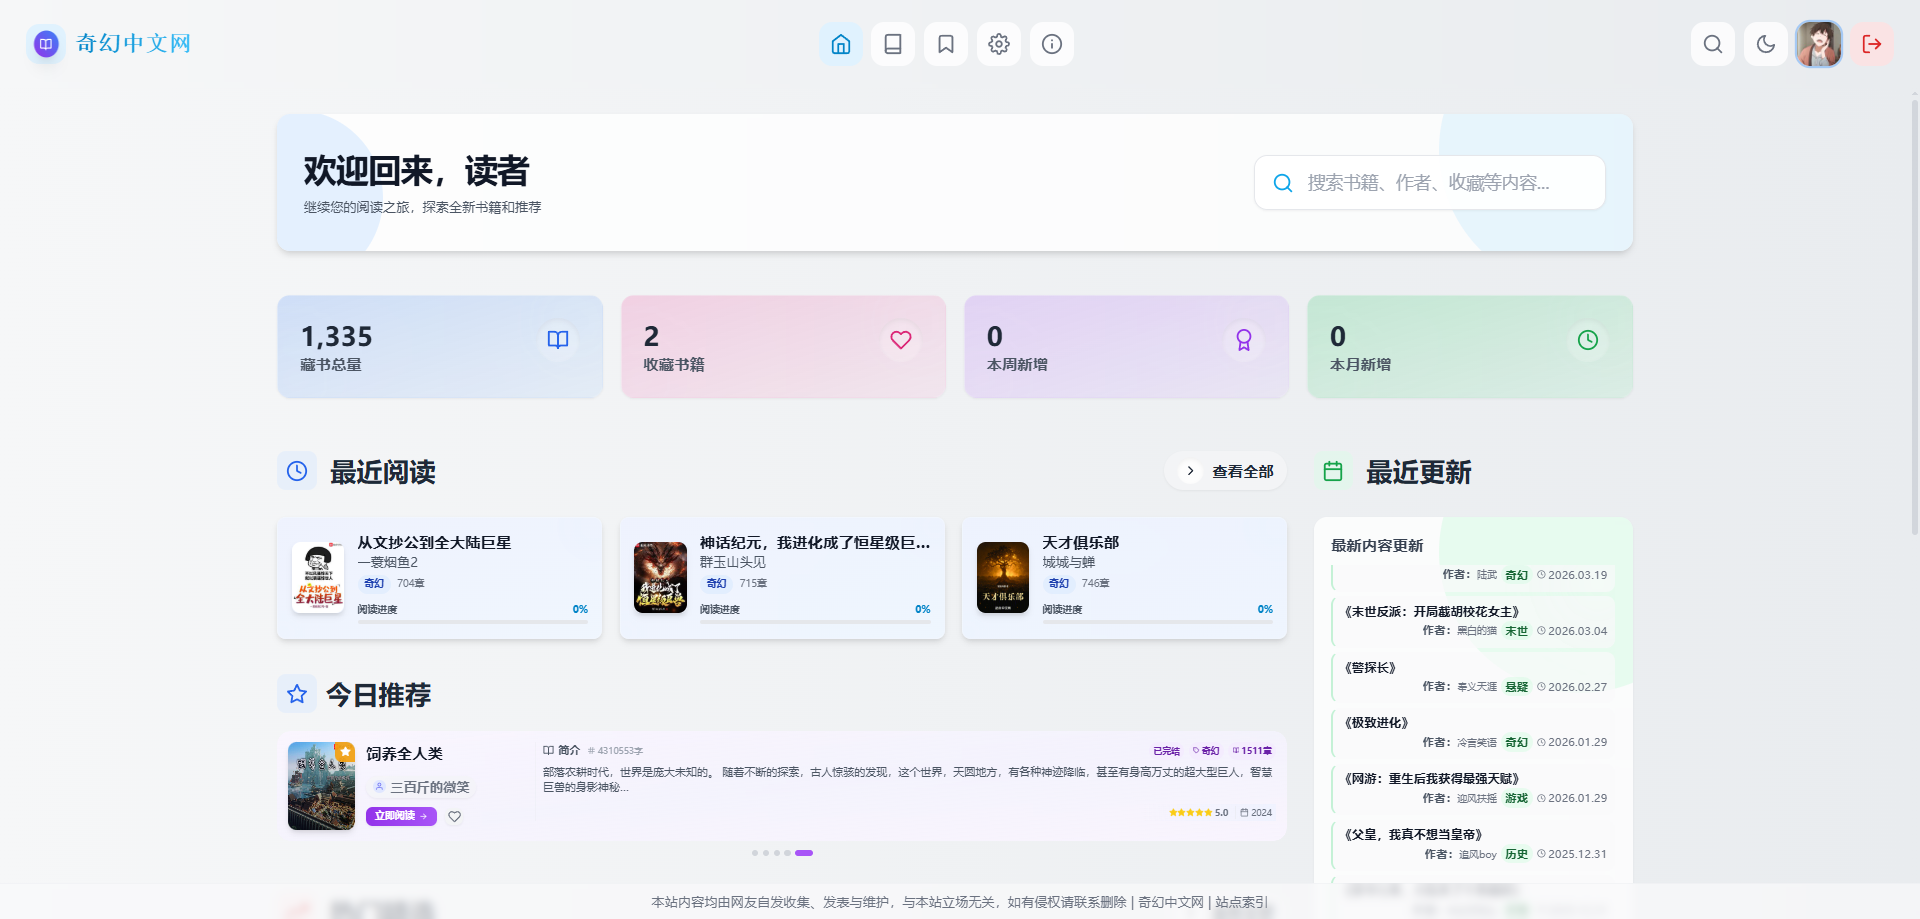Open the info circle icon in top nav

coord(1052,44)
